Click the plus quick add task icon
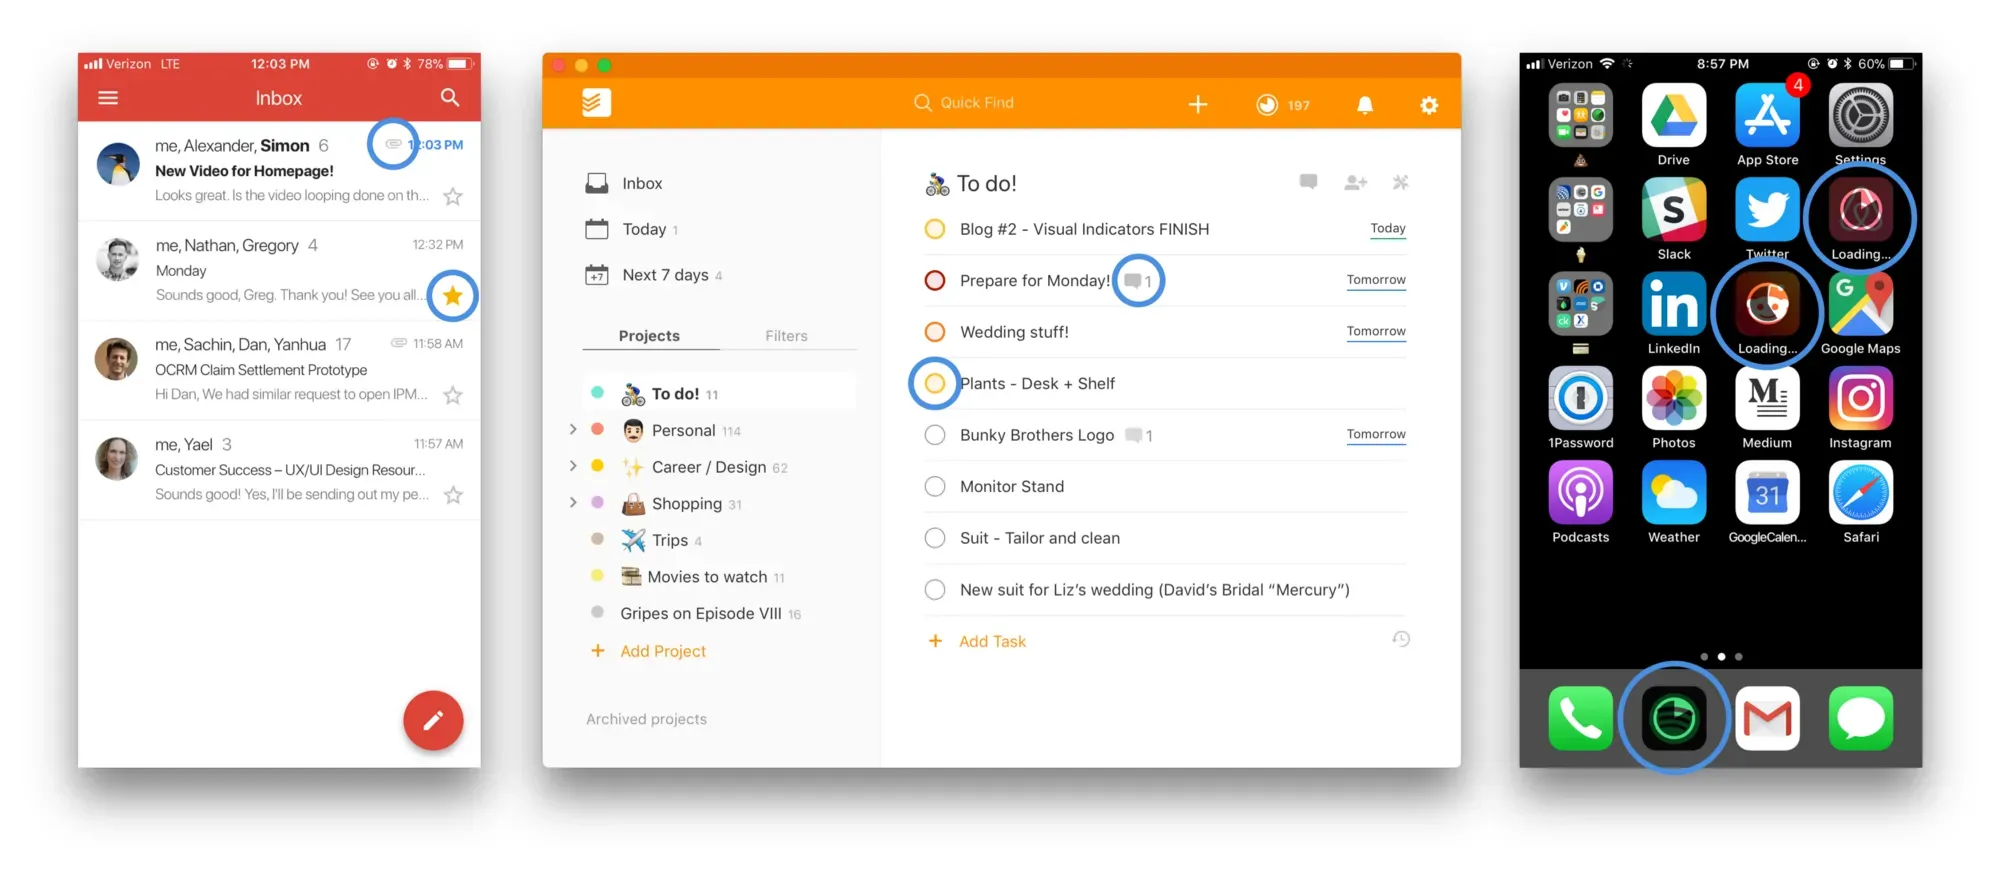 pos(1198,104)
